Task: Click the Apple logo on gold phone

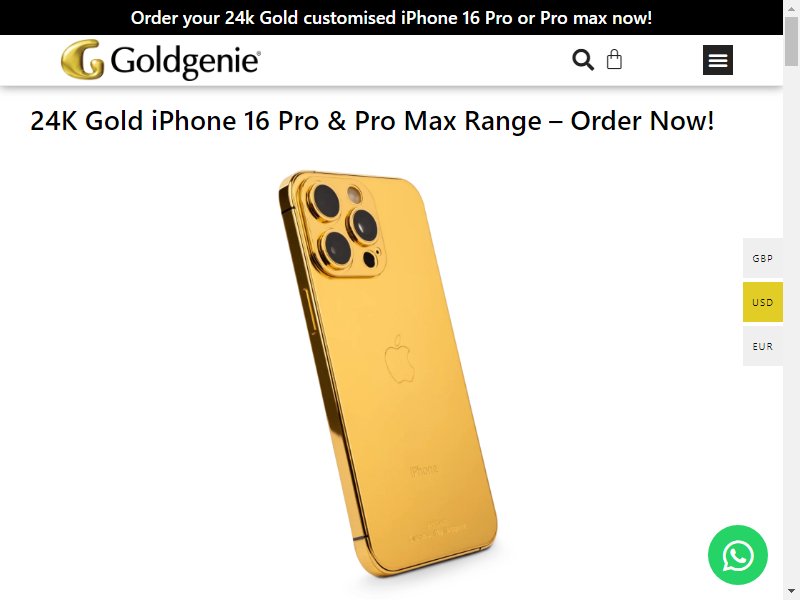Action: tap(399, 359)
